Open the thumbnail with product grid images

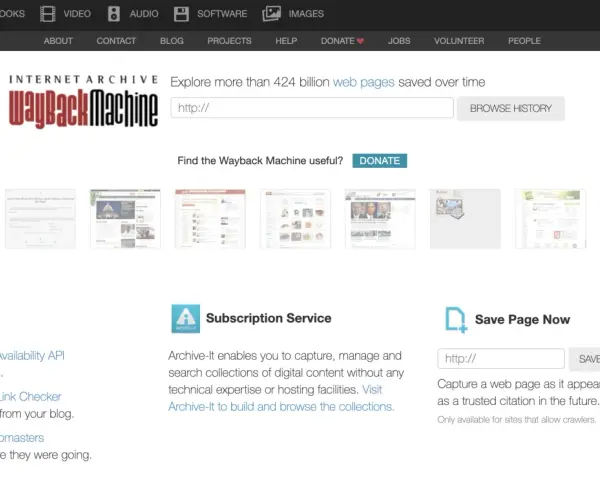295,219
